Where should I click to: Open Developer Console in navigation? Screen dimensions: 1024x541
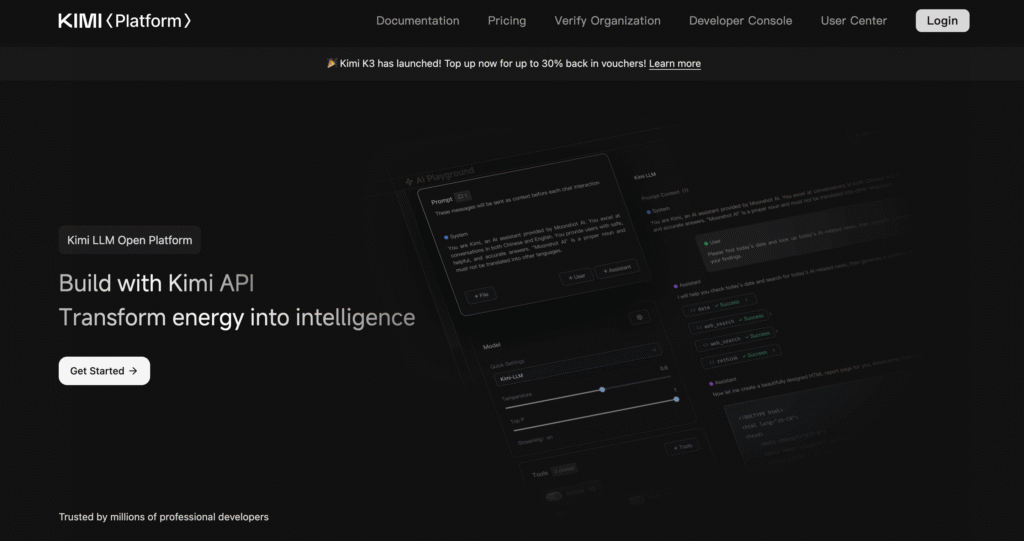[x=741, y=21]
